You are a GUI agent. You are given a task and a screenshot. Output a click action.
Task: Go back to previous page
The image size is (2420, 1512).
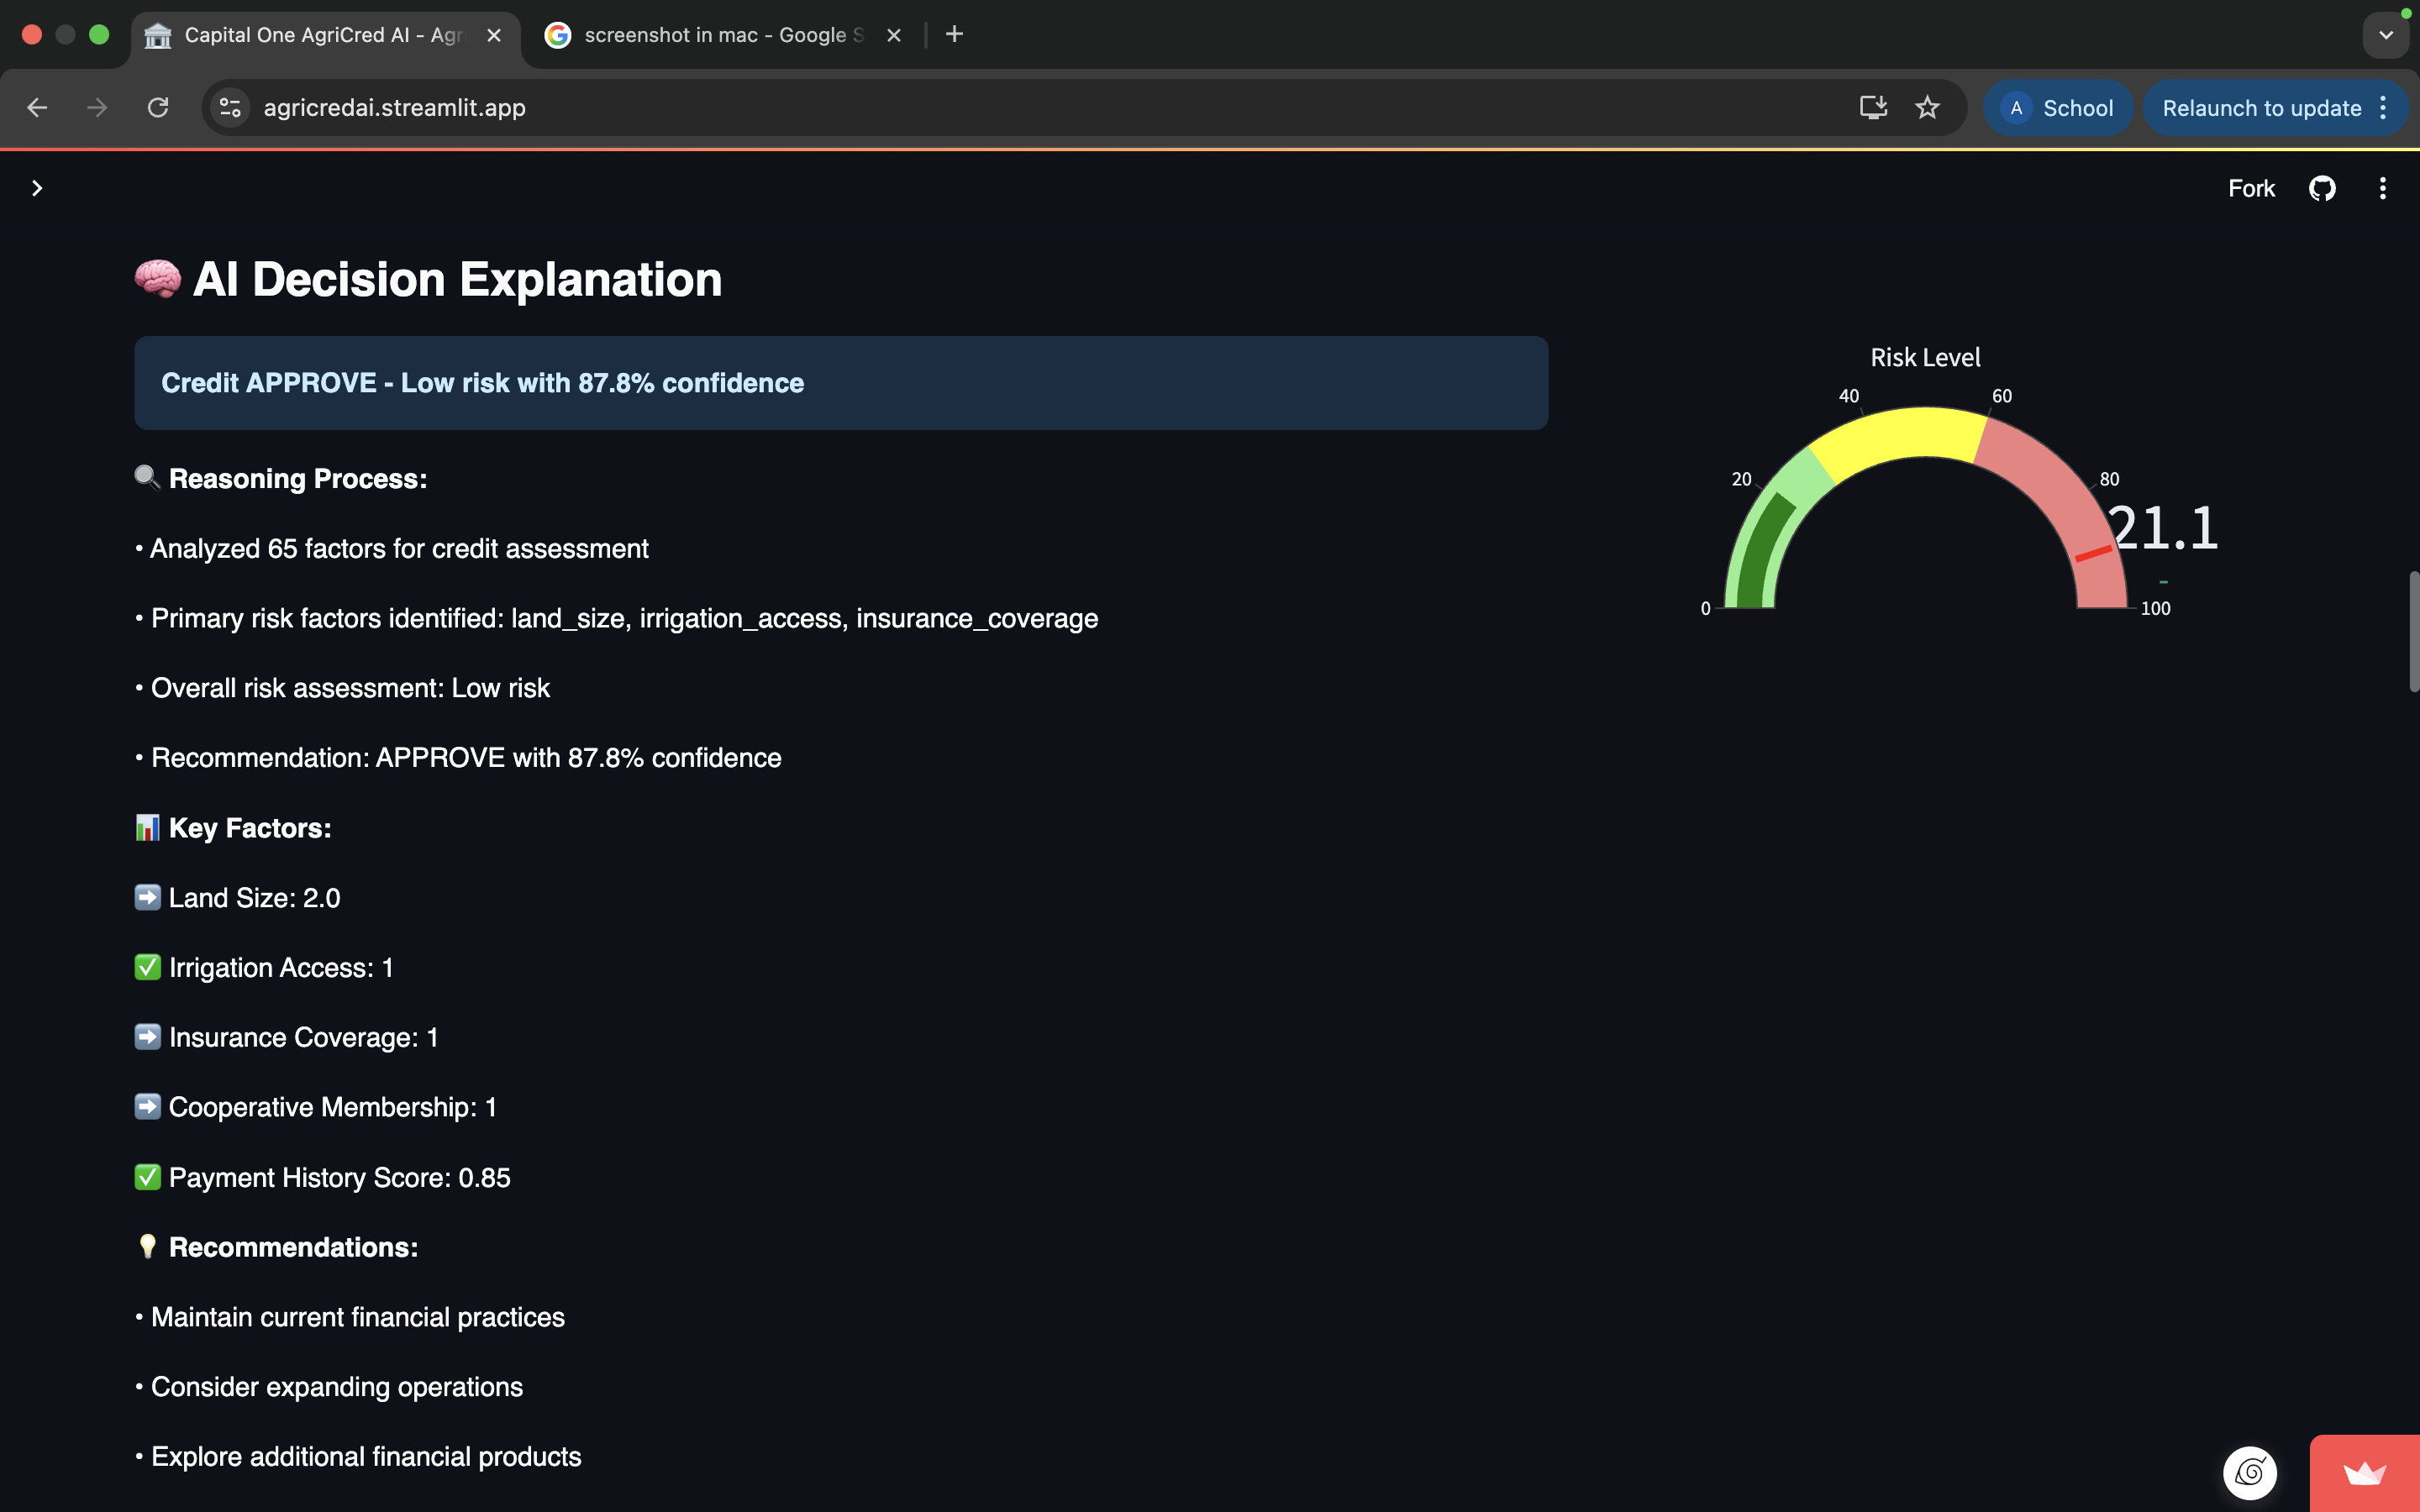point(37,108)
